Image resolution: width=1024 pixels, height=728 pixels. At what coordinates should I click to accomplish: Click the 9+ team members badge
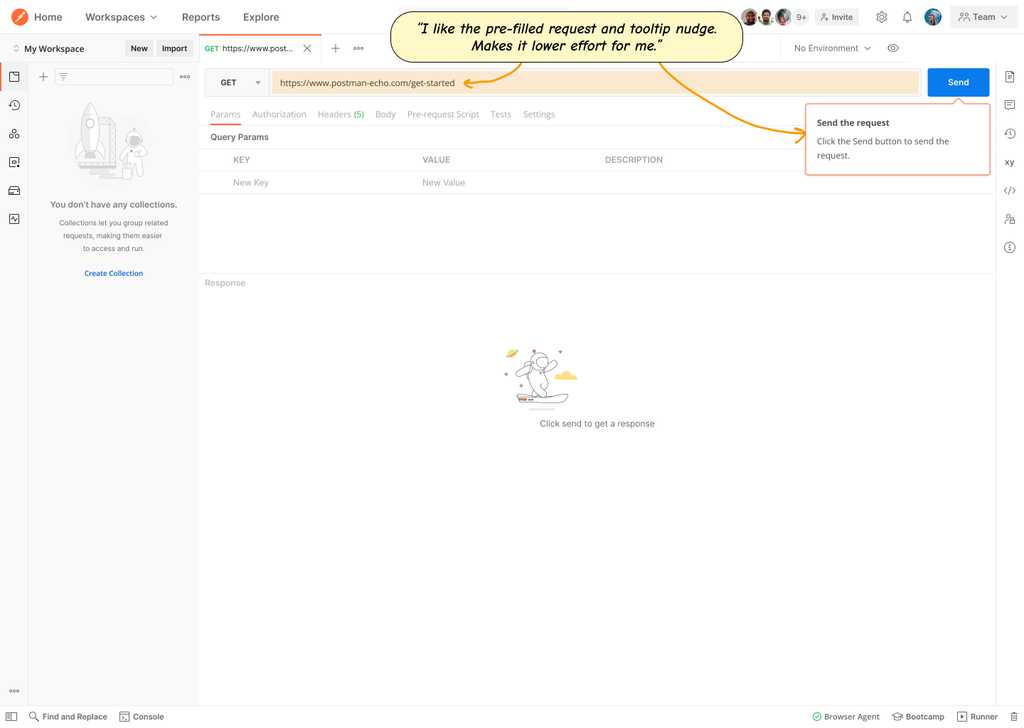click(801, 17)
